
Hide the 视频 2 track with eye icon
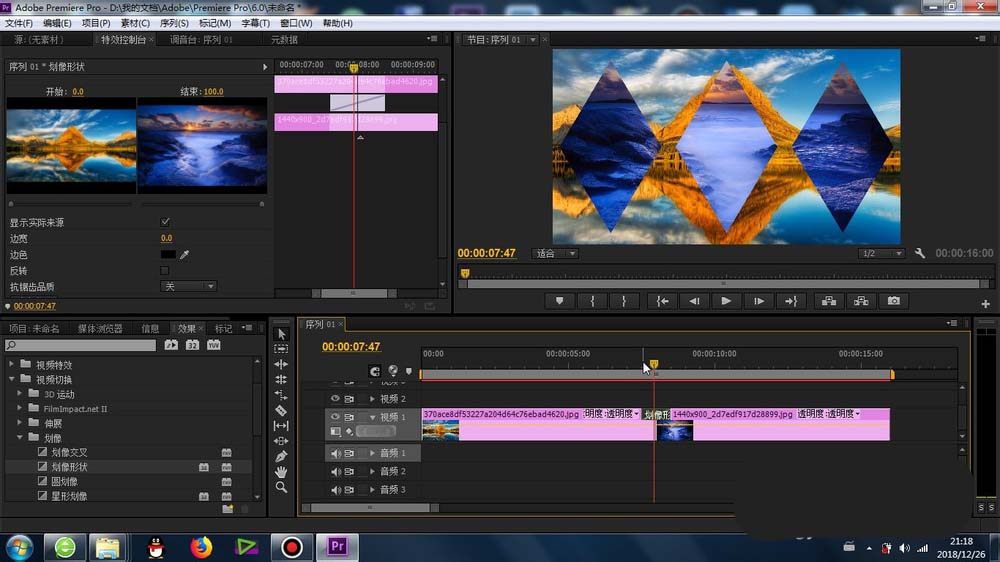336,399
